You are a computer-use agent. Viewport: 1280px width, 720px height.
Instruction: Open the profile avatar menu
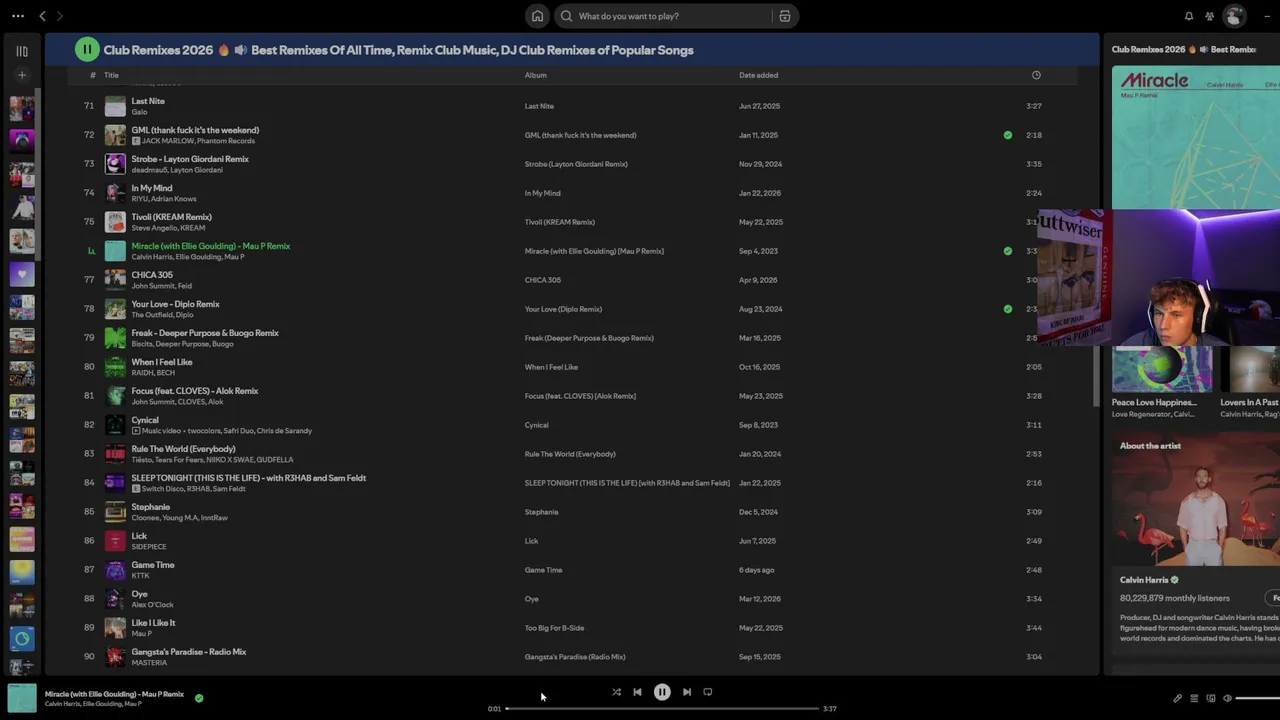1235,16
